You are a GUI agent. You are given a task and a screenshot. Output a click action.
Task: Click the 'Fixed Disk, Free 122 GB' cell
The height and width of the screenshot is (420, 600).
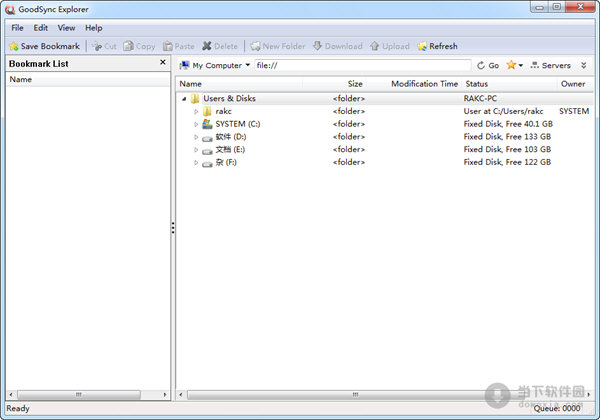pyautogui.click(x=507, y=162)
